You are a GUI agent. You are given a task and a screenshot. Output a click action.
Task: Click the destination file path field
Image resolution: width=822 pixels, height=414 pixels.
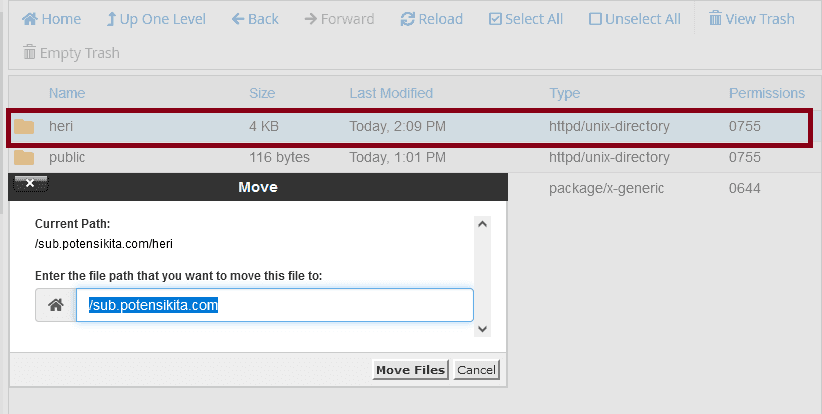click(x=275, y=305)
